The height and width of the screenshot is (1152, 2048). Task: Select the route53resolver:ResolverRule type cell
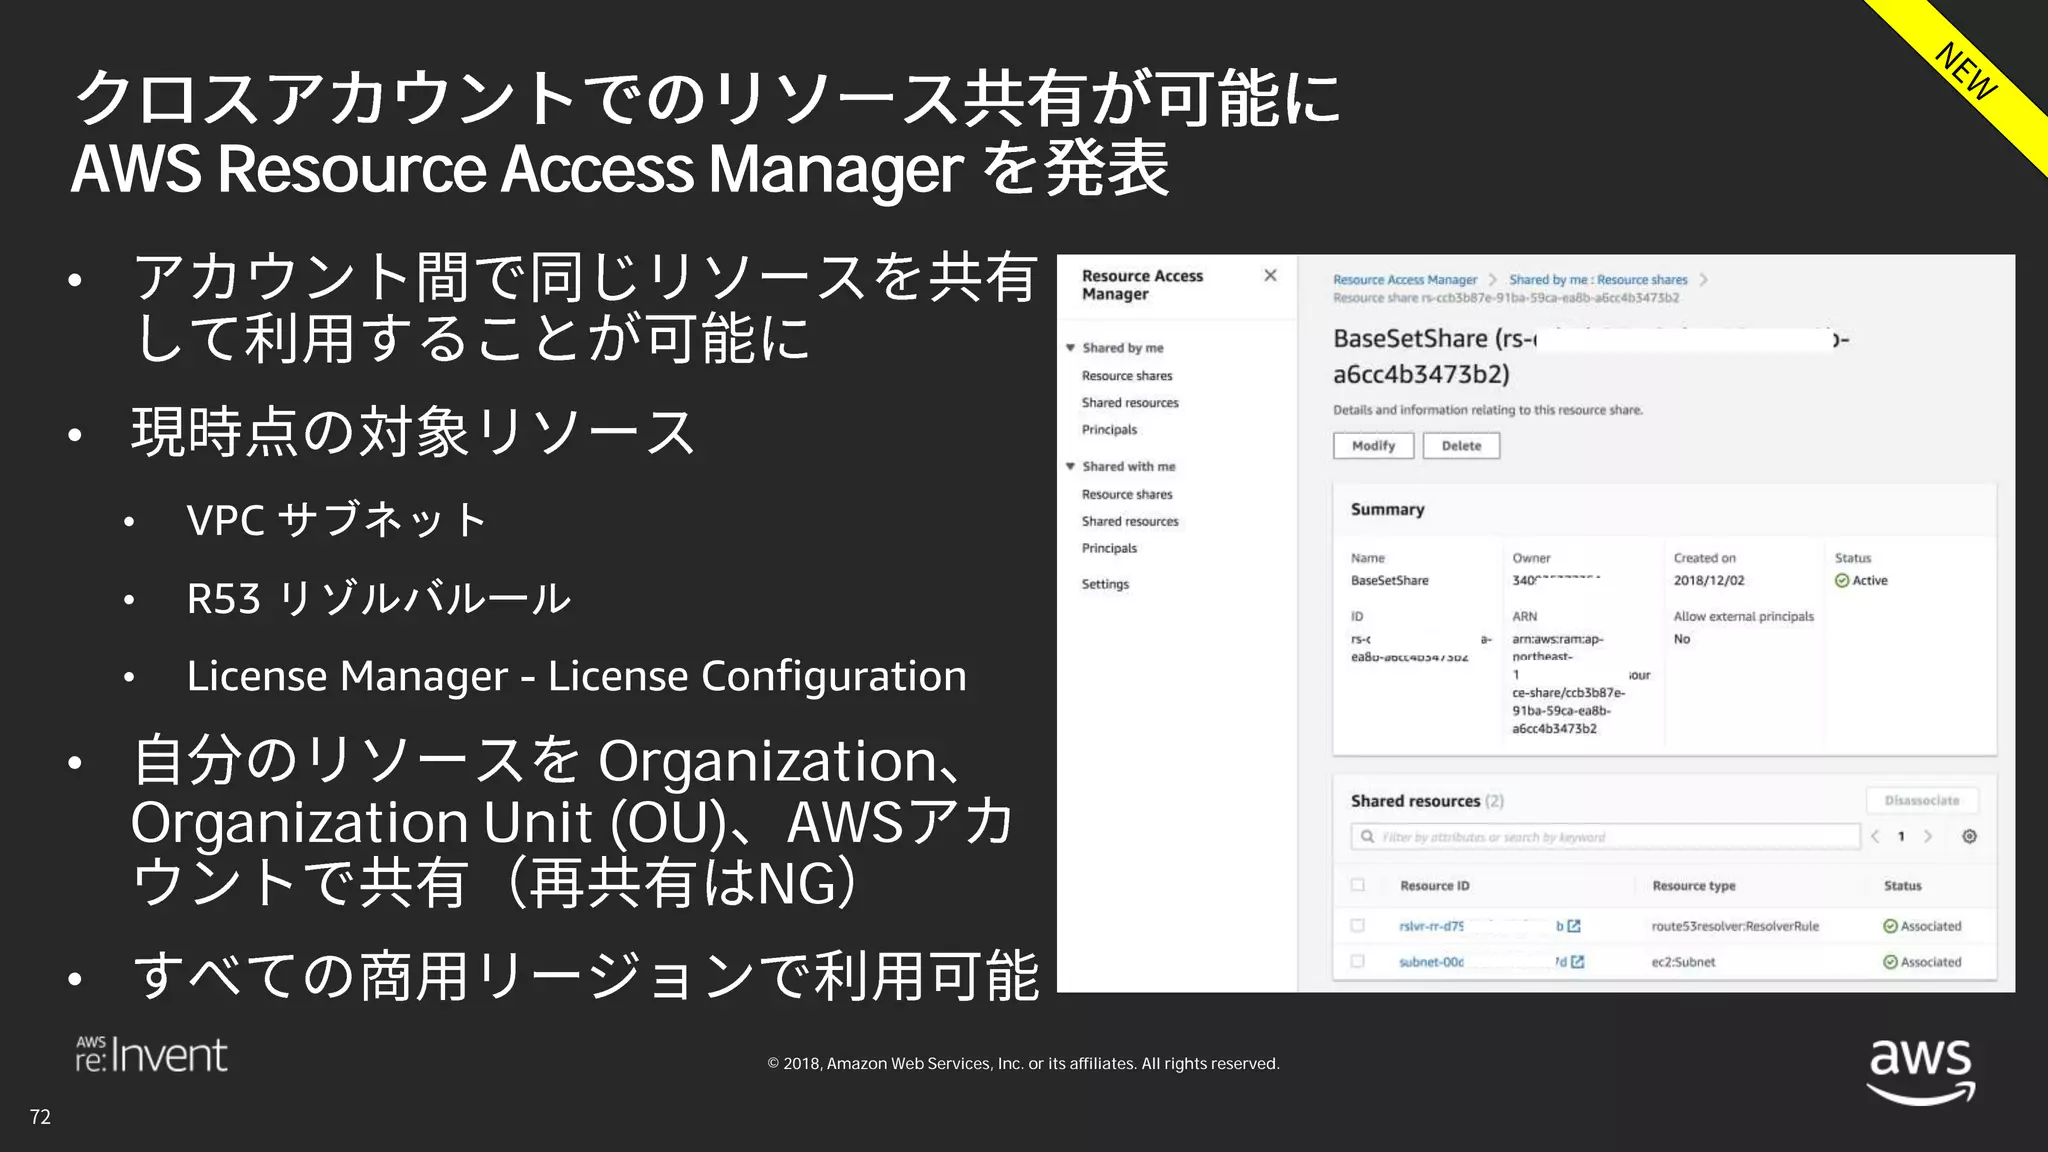coord(1735,926)
